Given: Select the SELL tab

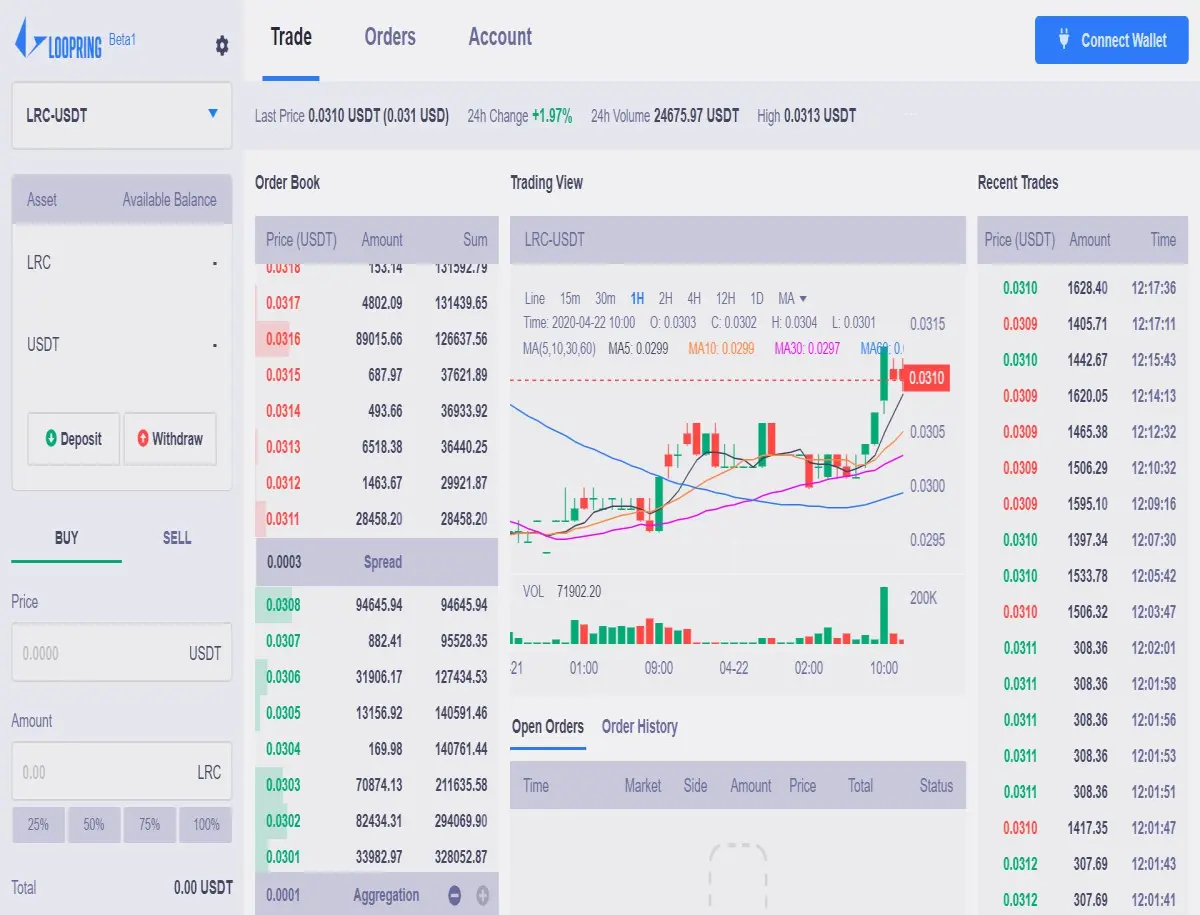Looking at the screenshot, I should tap(177, 538).
